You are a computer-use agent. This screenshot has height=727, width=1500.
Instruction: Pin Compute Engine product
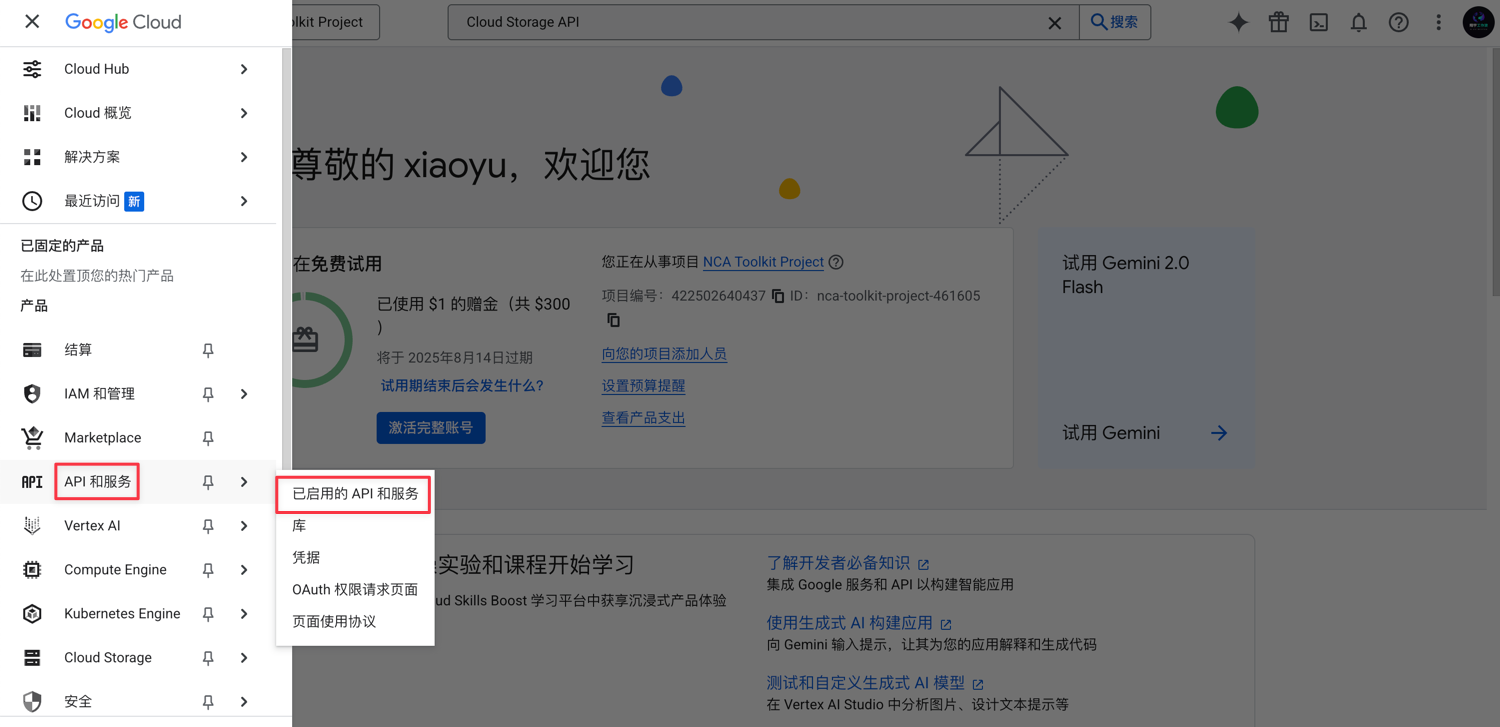click(208, 570)
